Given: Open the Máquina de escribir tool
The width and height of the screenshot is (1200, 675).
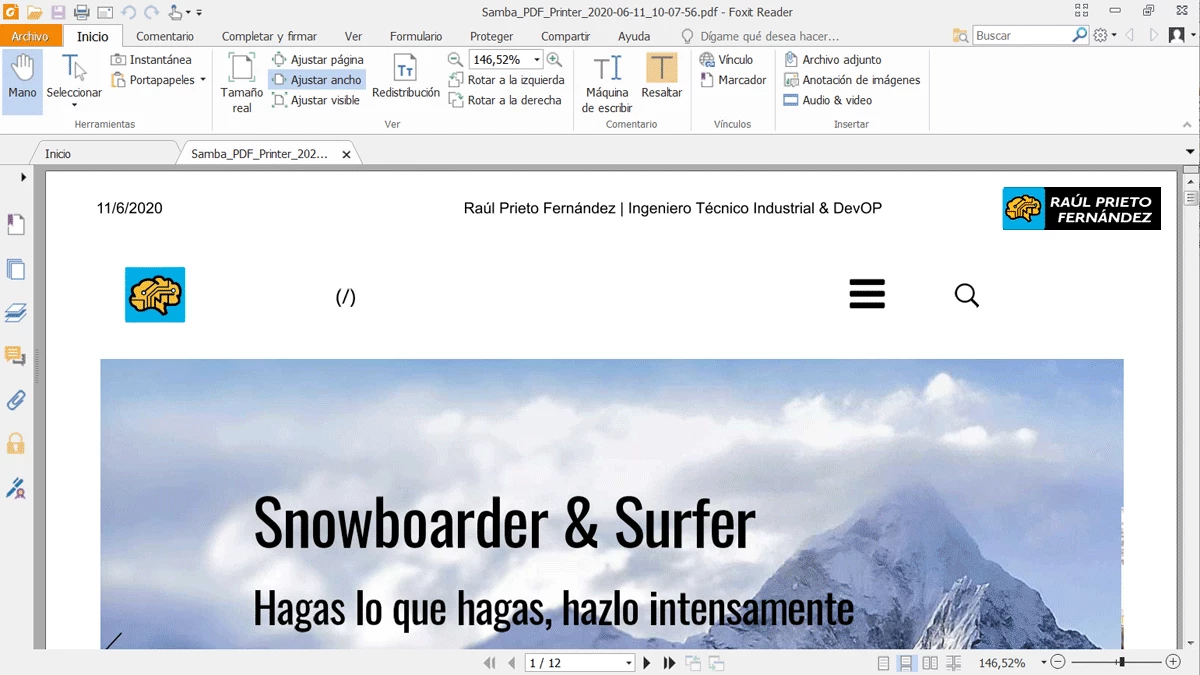Looking at the screenshot, I should point(606,80).
